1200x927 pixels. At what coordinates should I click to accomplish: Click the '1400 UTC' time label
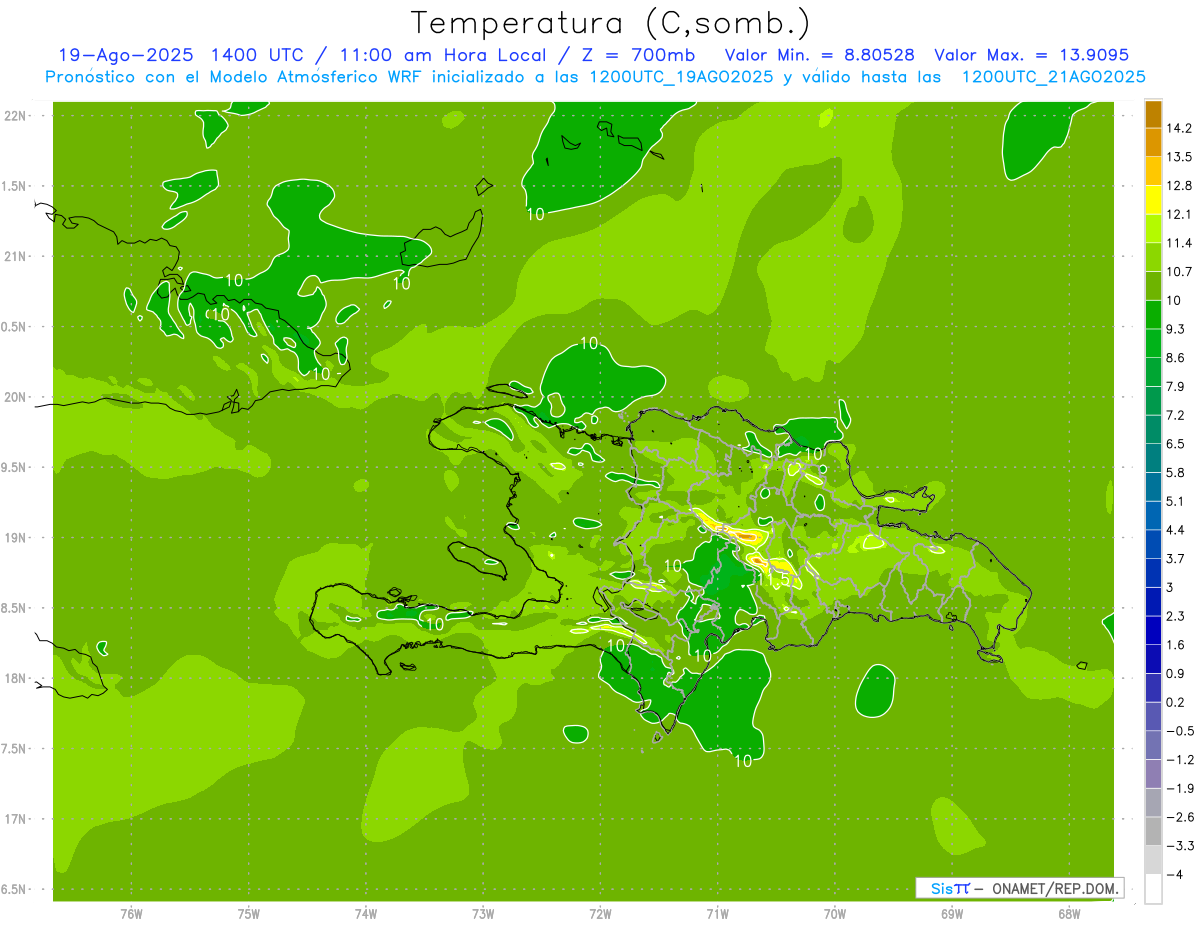(x=257, y=55)
